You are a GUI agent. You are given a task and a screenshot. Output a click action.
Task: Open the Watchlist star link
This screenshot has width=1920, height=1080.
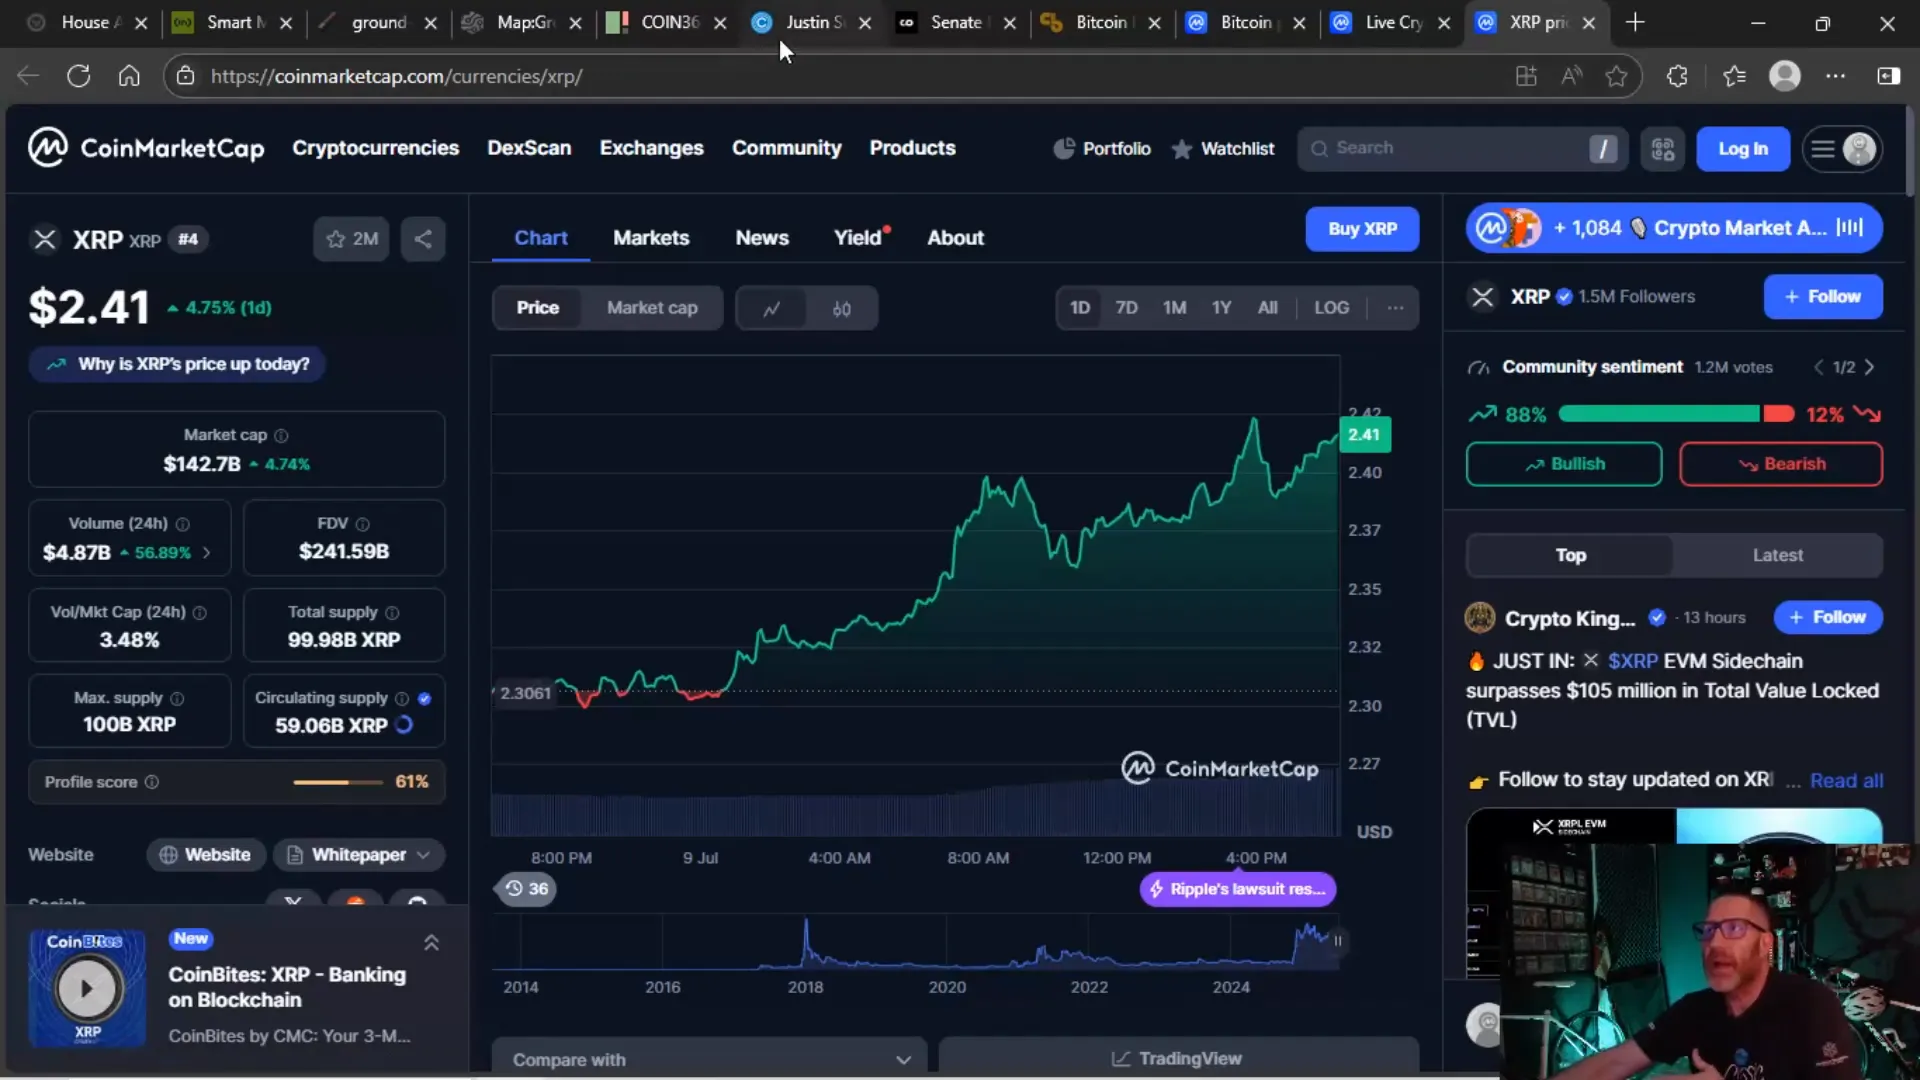[1222, 148]
